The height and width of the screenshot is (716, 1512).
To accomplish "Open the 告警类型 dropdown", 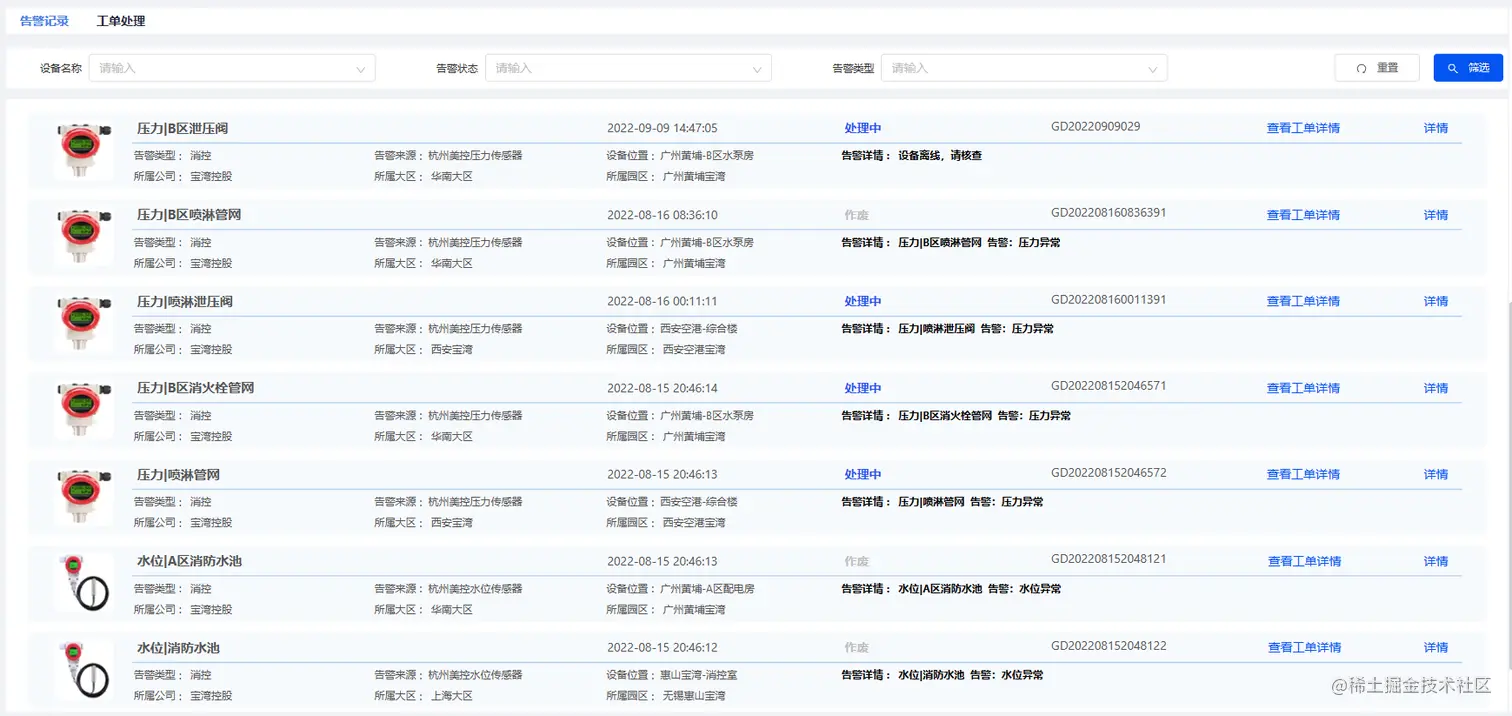I will pos(1024,68).
